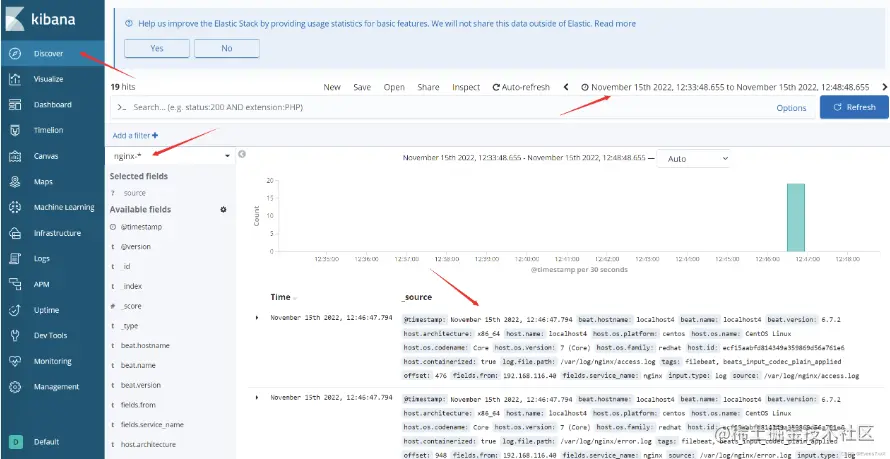Select Save in the top menu
This screenshot has height=459, width=890.
tap(362, 87)
